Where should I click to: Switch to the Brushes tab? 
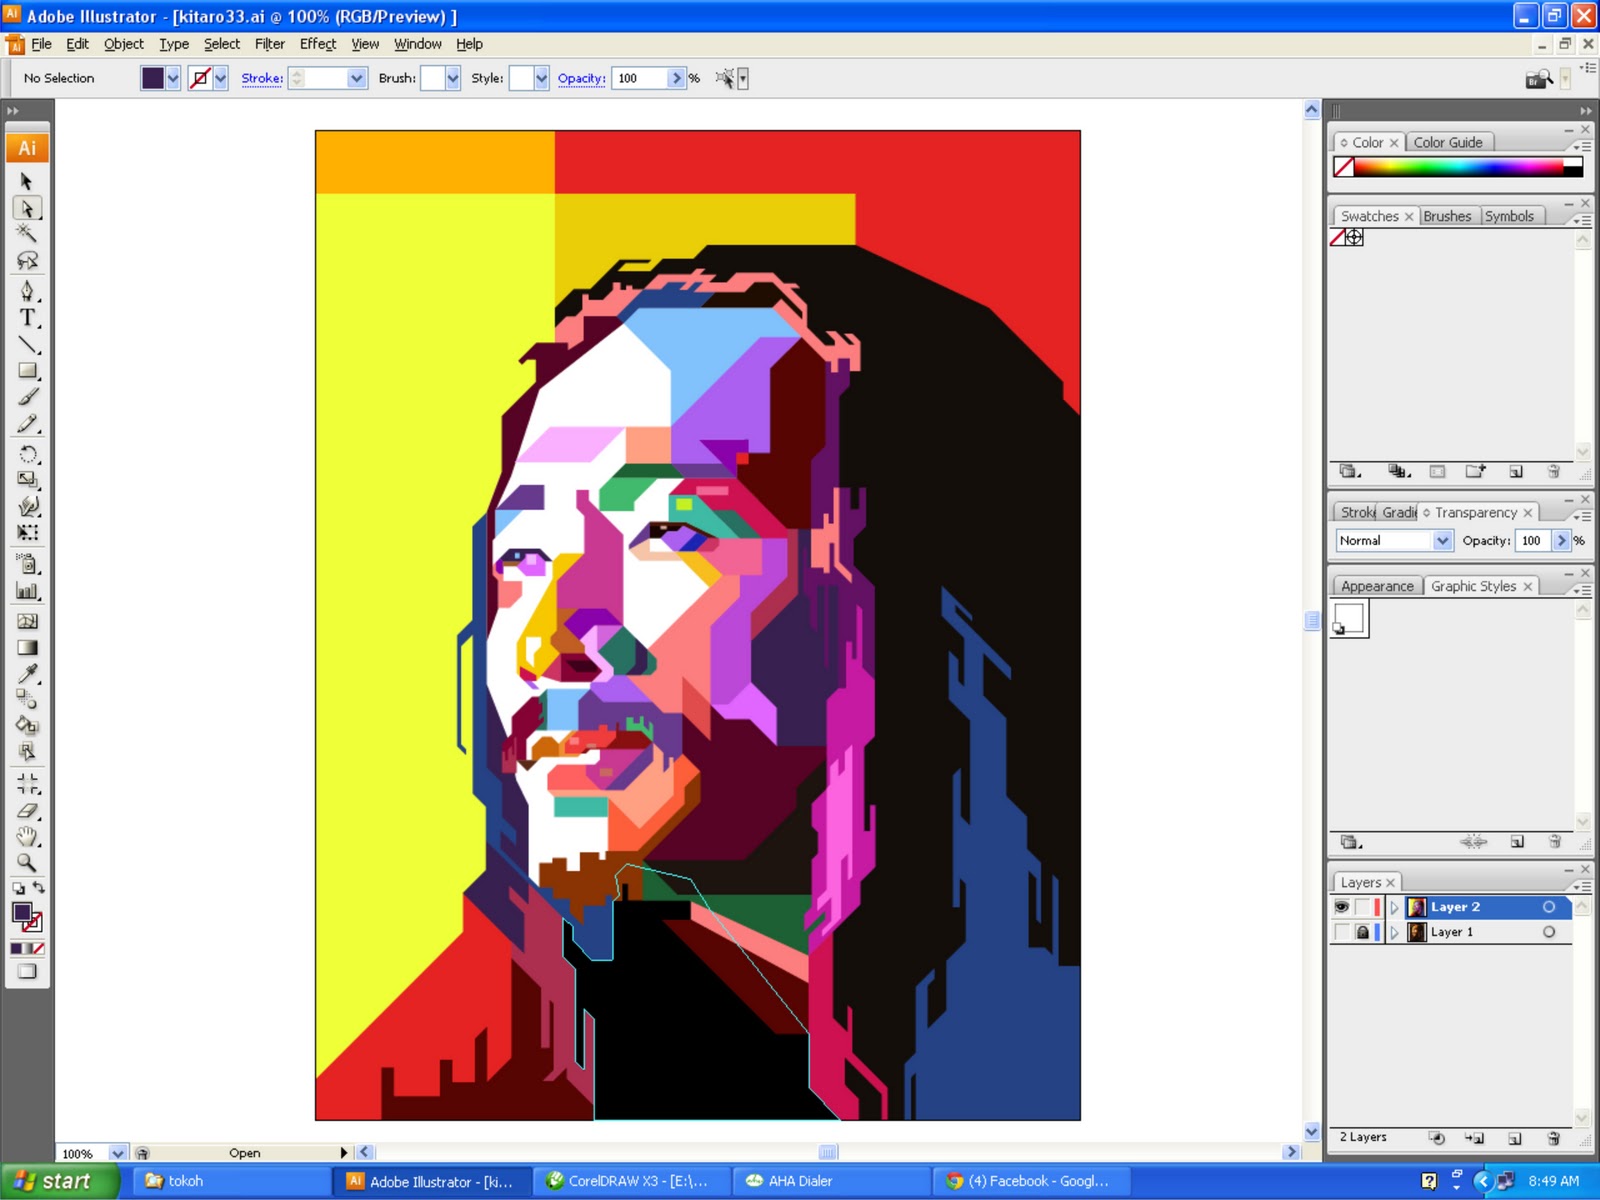[x=1448, y=215]
